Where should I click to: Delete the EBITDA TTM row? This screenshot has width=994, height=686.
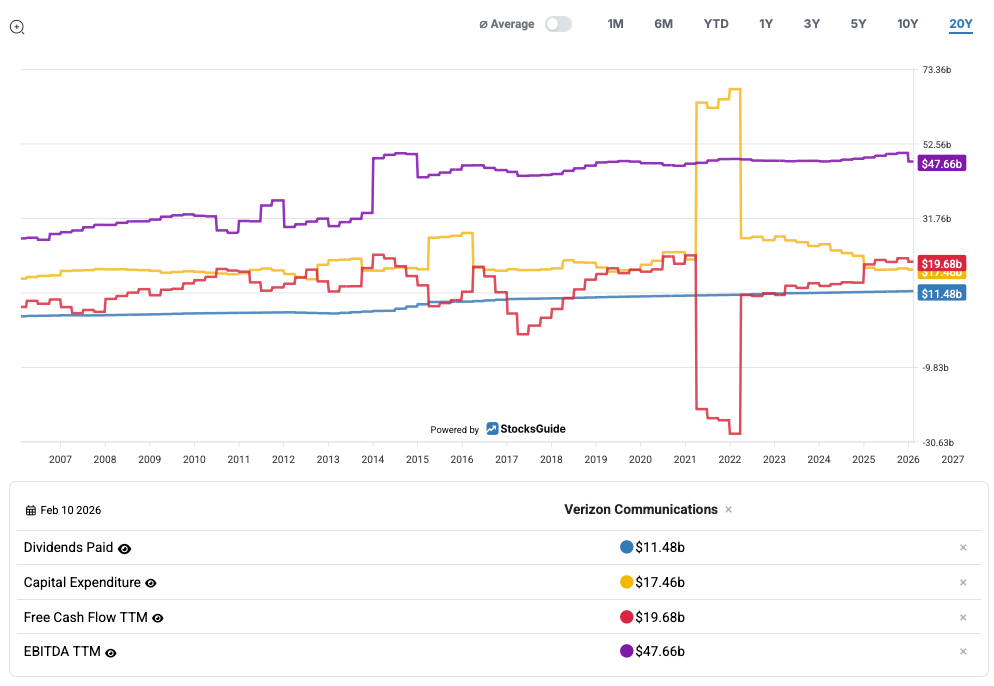tap(963, 652)
